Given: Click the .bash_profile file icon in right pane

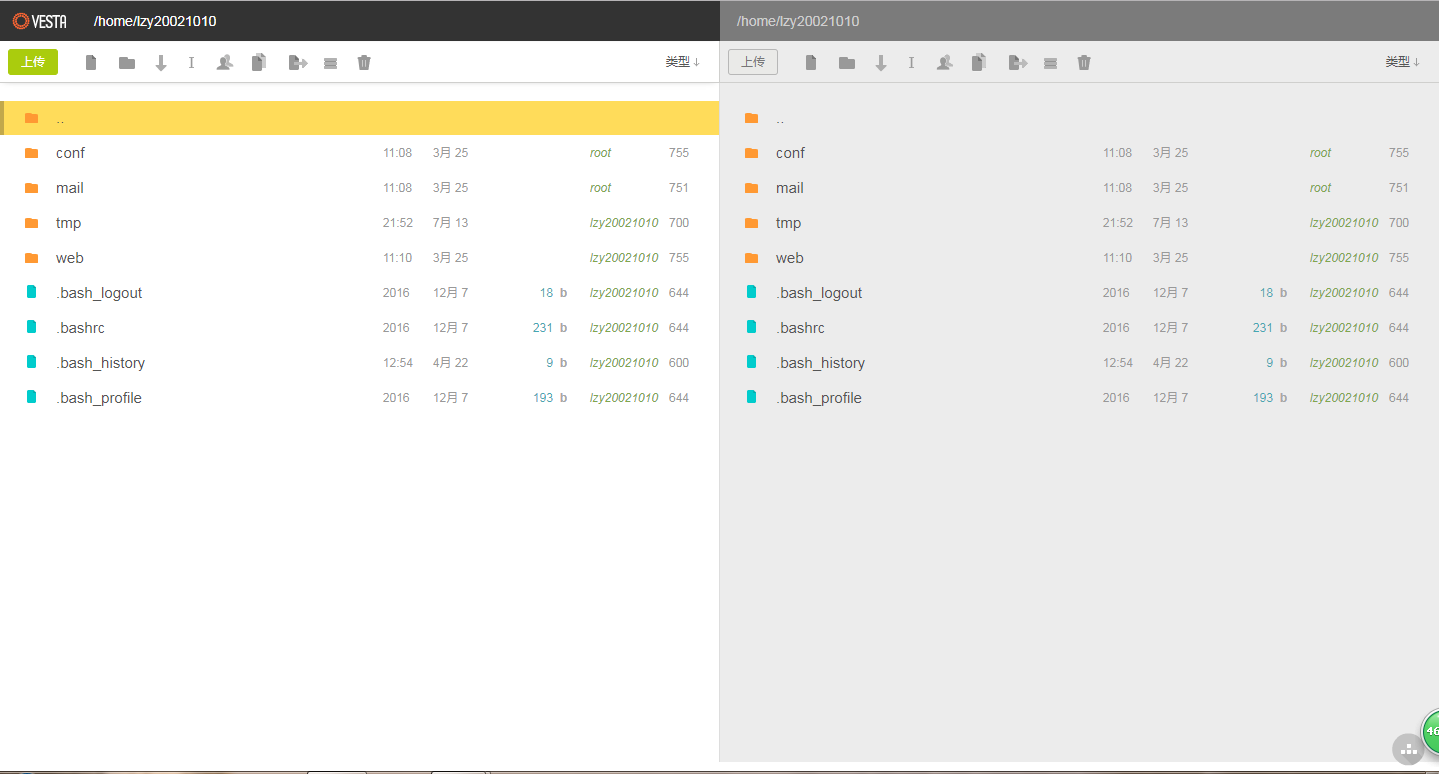Looking at the screenshot, I should click(752, 397).
